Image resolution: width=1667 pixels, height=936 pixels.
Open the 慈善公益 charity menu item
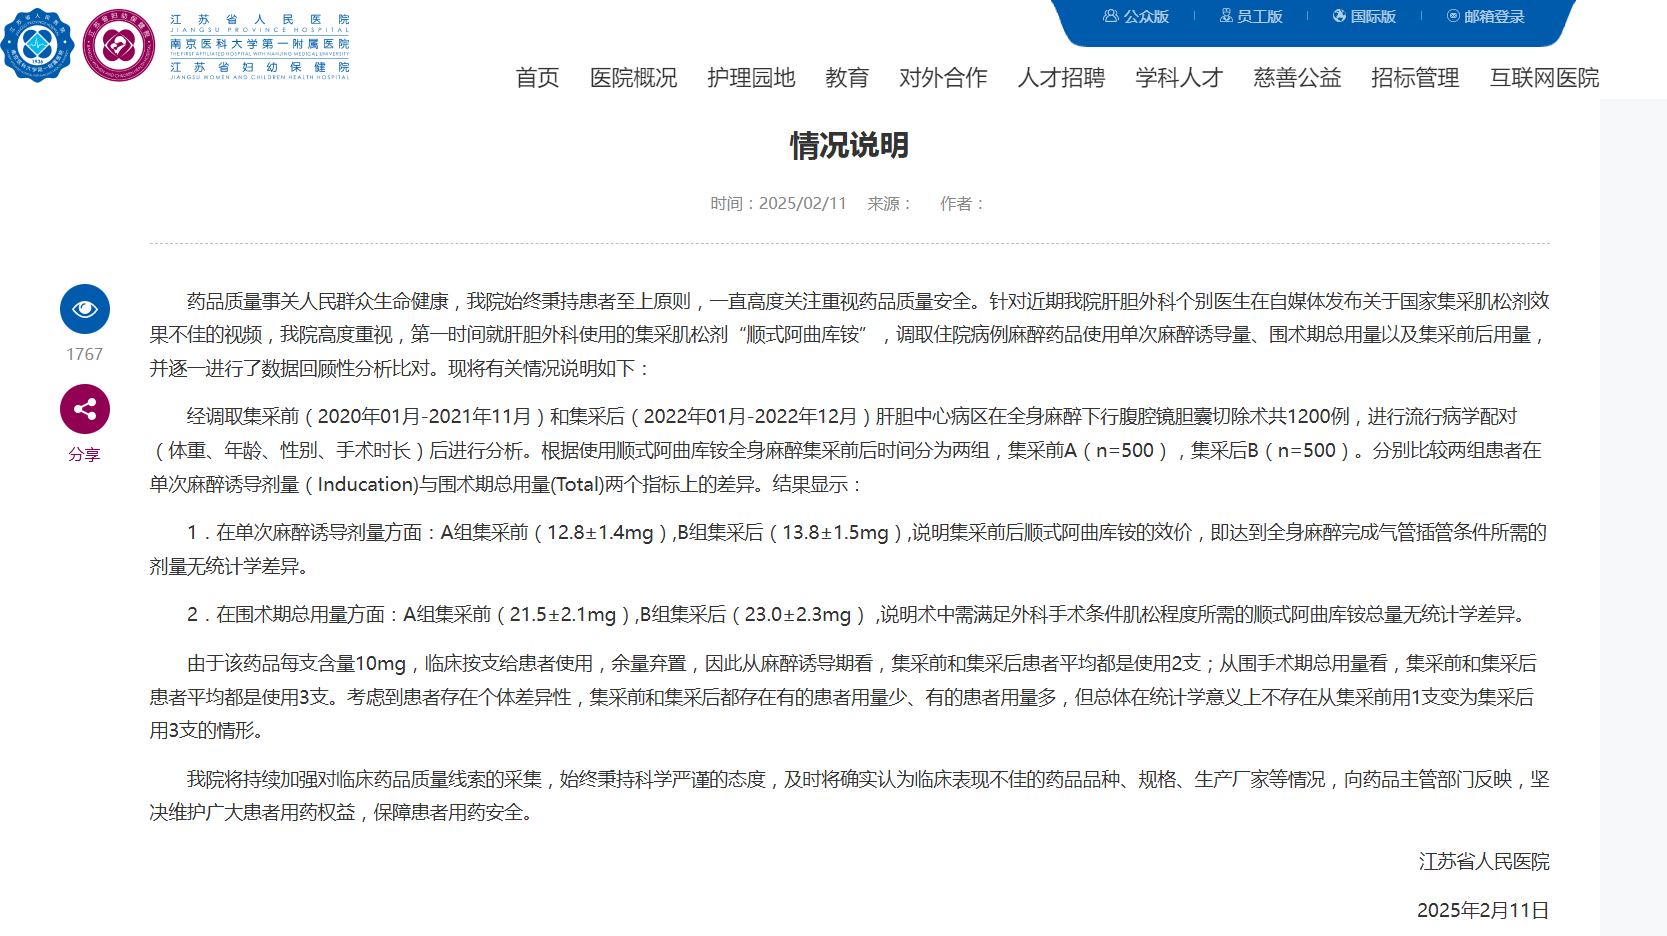tap(1296, 77)
